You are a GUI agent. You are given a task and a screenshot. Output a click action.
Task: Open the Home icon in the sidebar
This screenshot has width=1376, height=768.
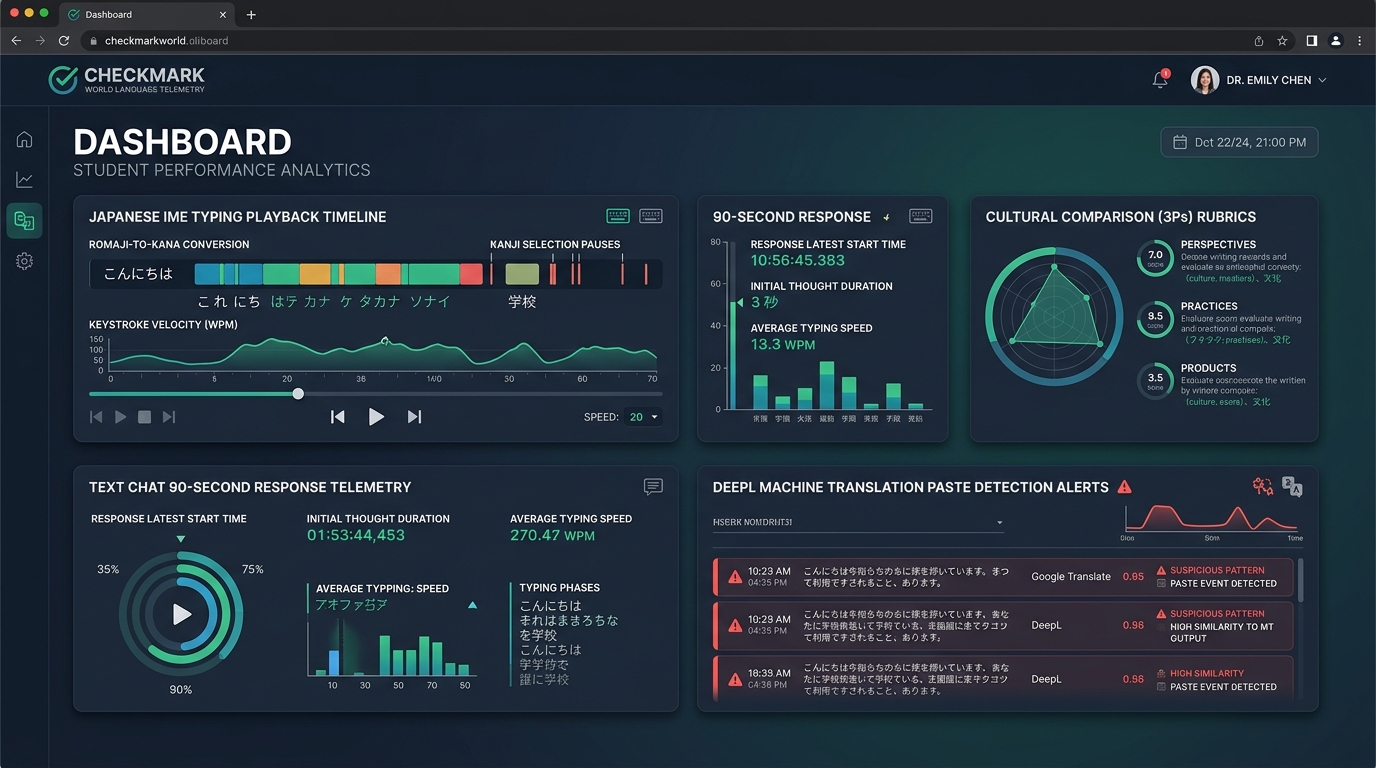click(x=24, y=140)
